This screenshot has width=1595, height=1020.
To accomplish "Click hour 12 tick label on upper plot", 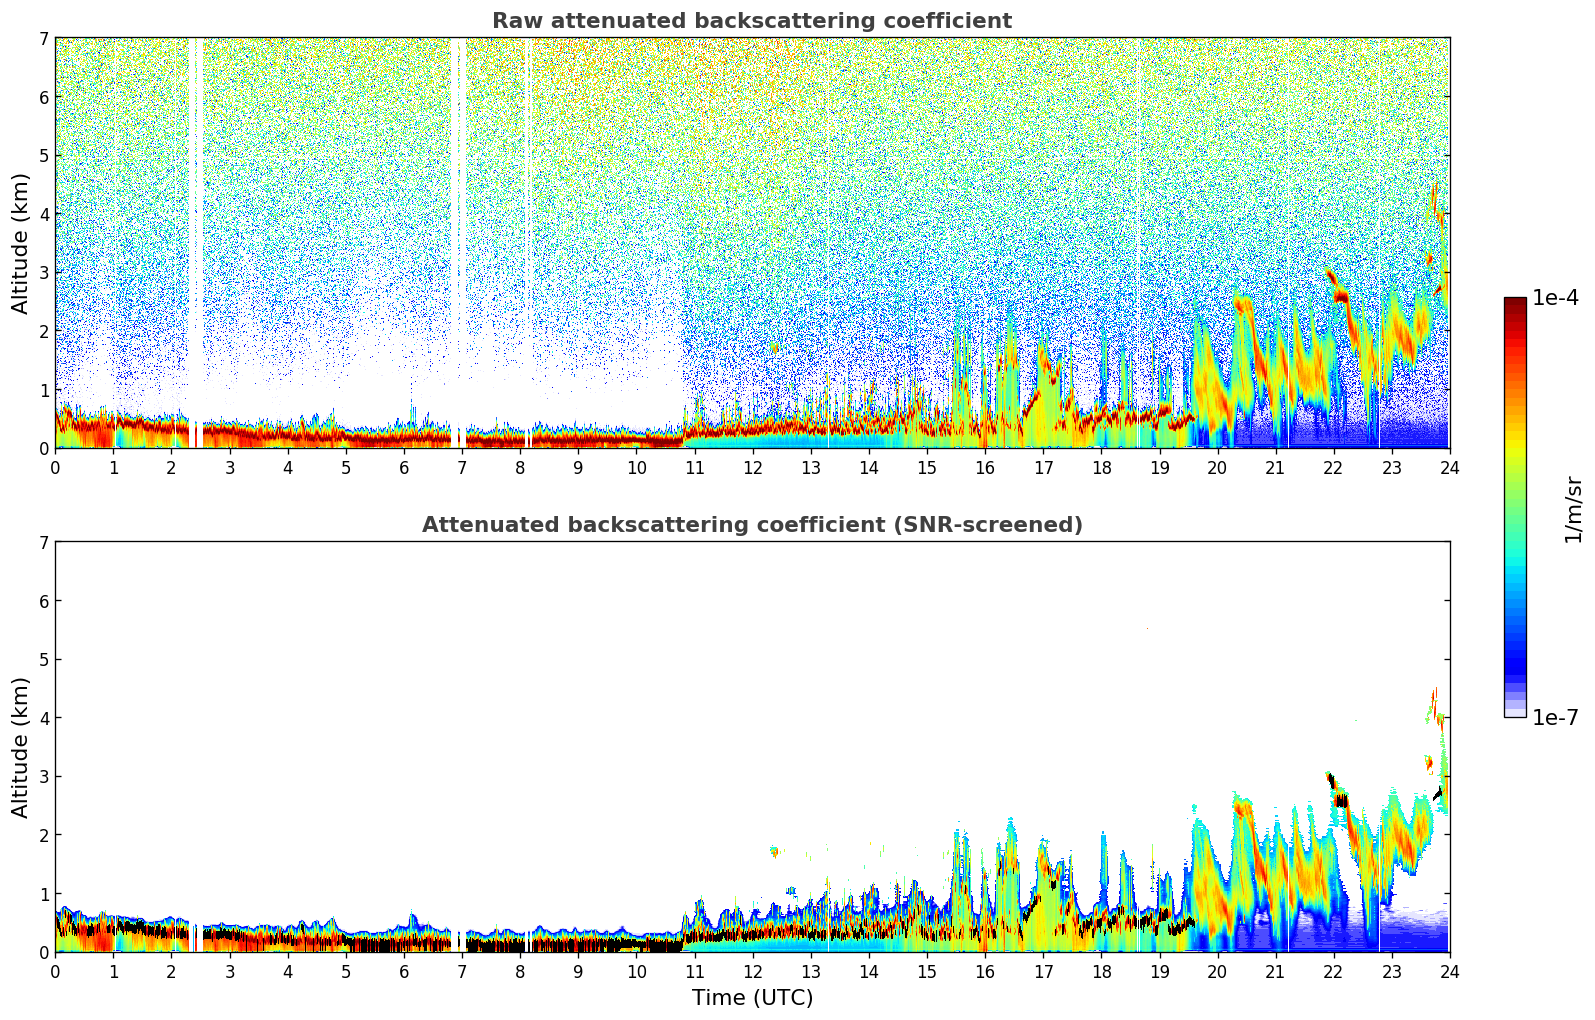I will click(752, 468).
